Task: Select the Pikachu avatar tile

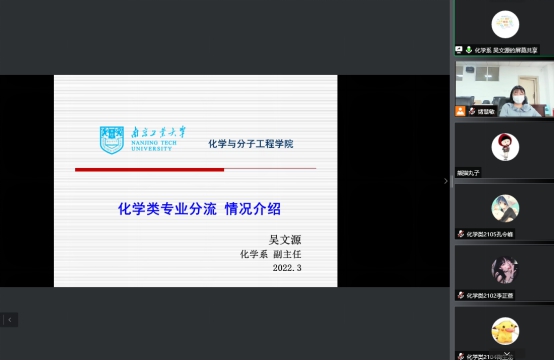Action: (x=505, y=331)
